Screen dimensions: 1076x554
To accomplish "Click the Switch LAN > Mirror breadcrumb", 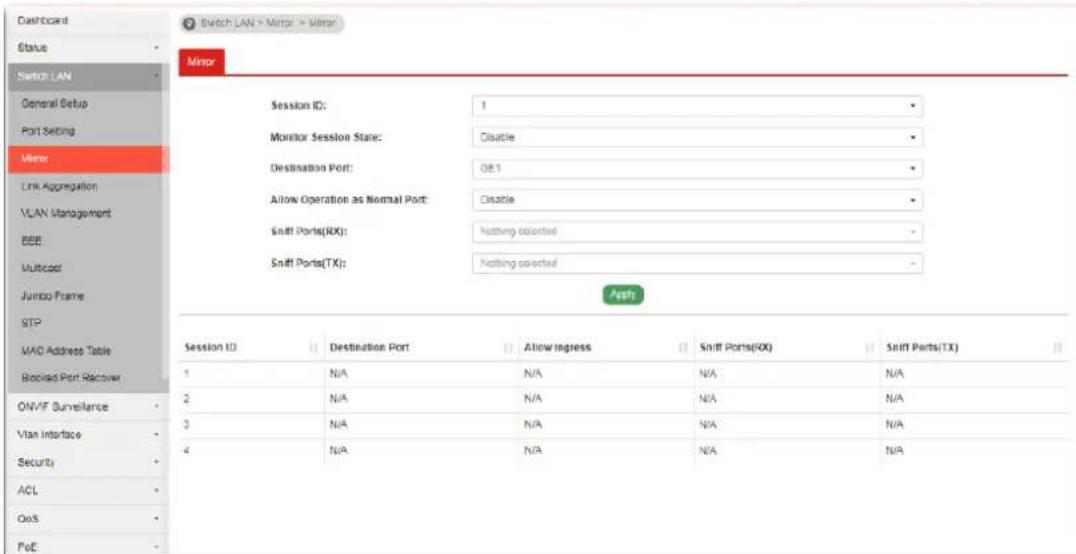I will point(267,23).
